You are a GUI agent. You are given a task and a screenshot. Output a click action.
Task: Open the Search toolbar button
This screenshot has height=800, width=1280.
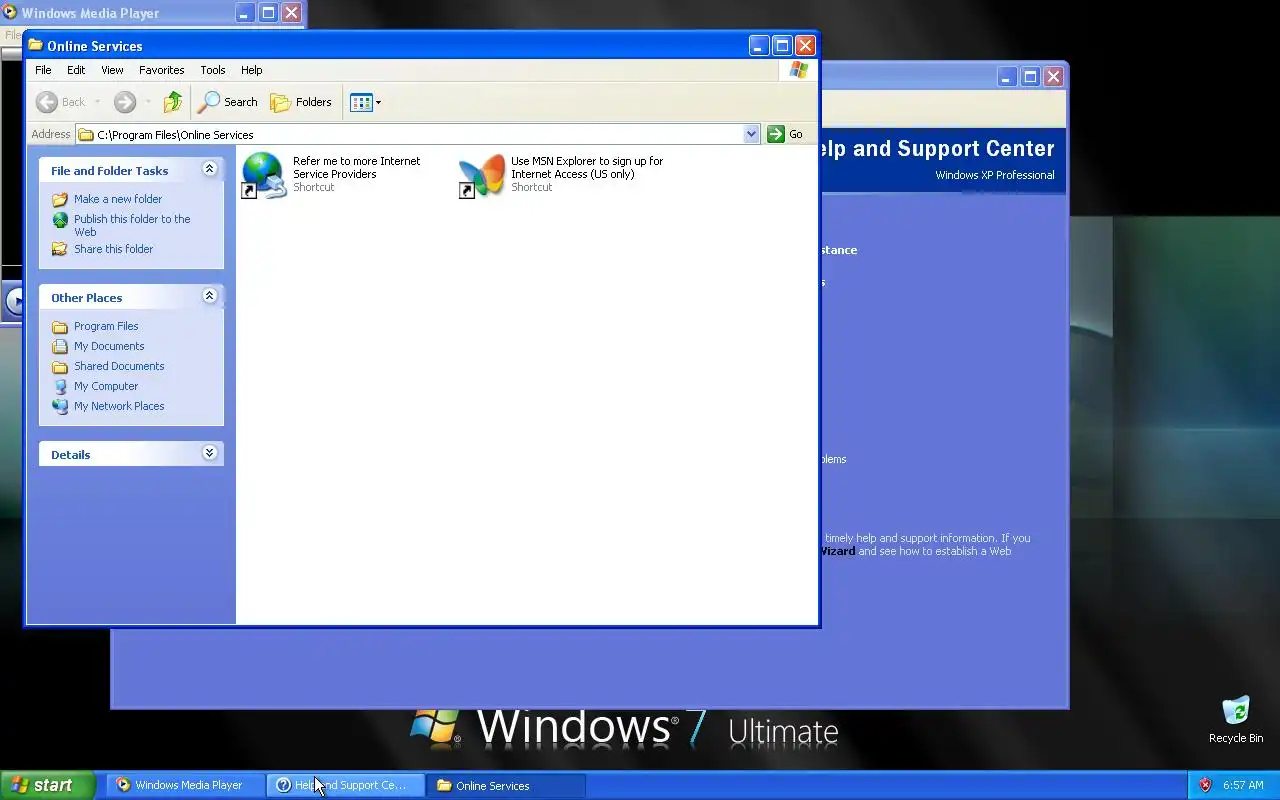click(228, 102)
